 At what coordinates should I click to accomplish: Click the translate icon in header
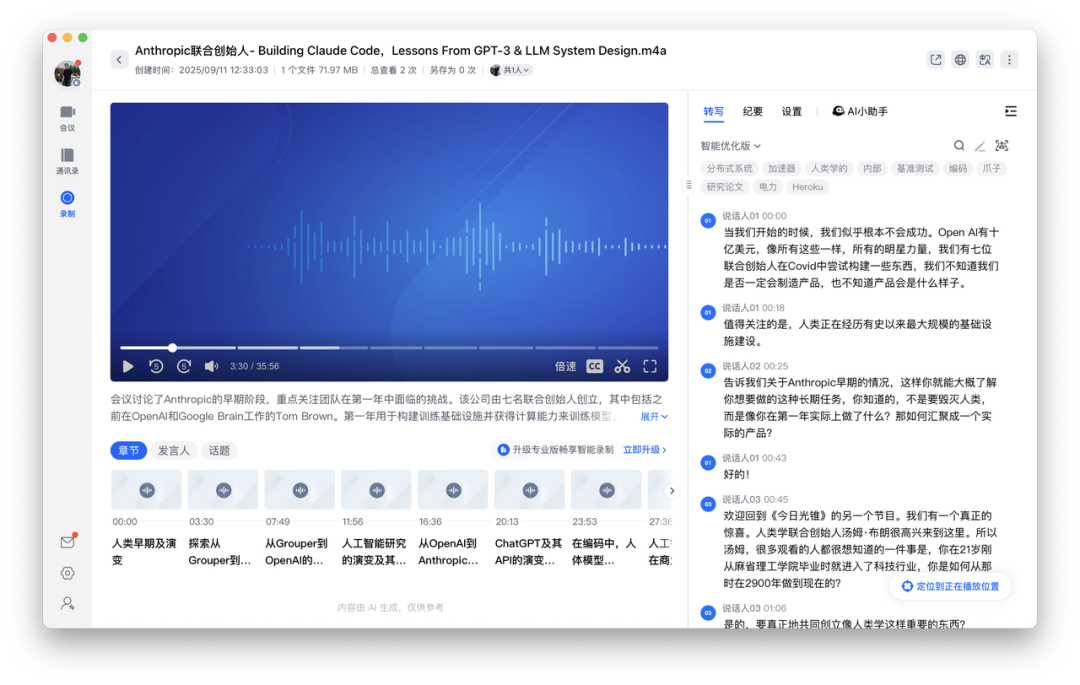[x=985, y=60]
